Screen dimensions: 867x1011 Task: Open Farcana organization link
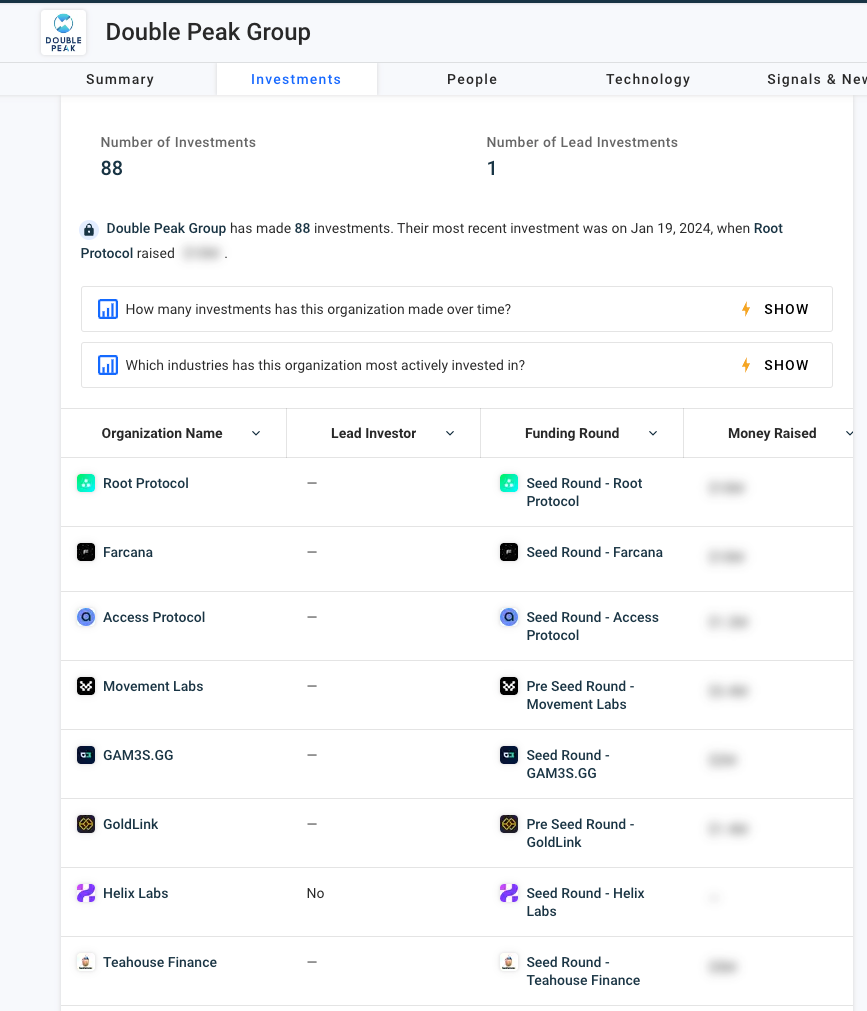[128, 553]
